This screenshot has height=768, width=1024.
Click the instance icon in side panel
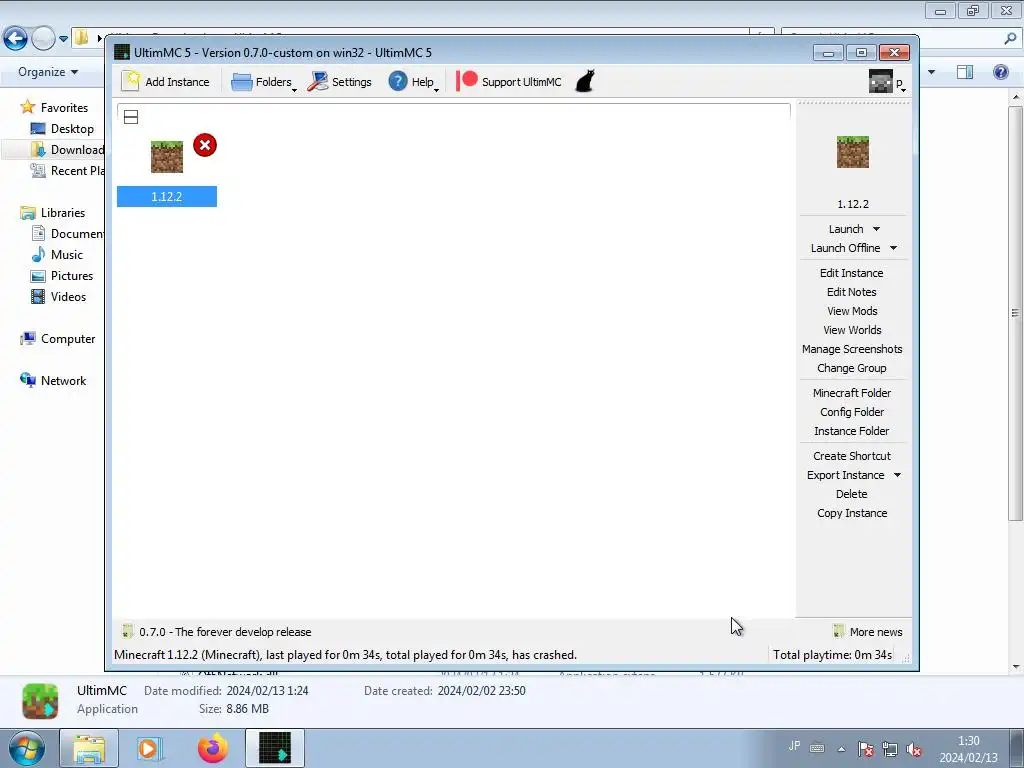(x=853, y=152)
